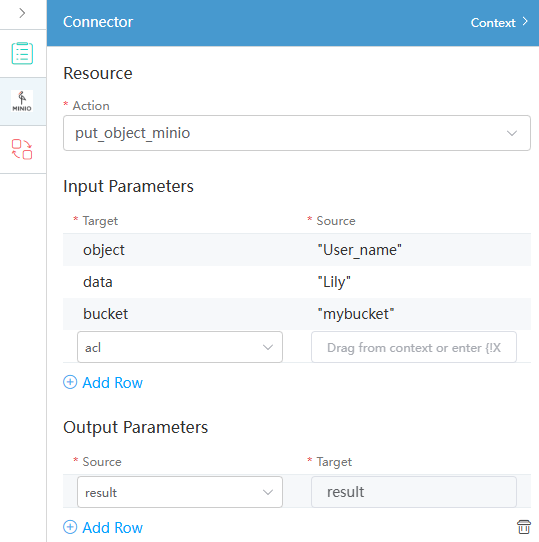Focus the Drag from context source field
The image size is (539, 542).
(x=414, y=347)
